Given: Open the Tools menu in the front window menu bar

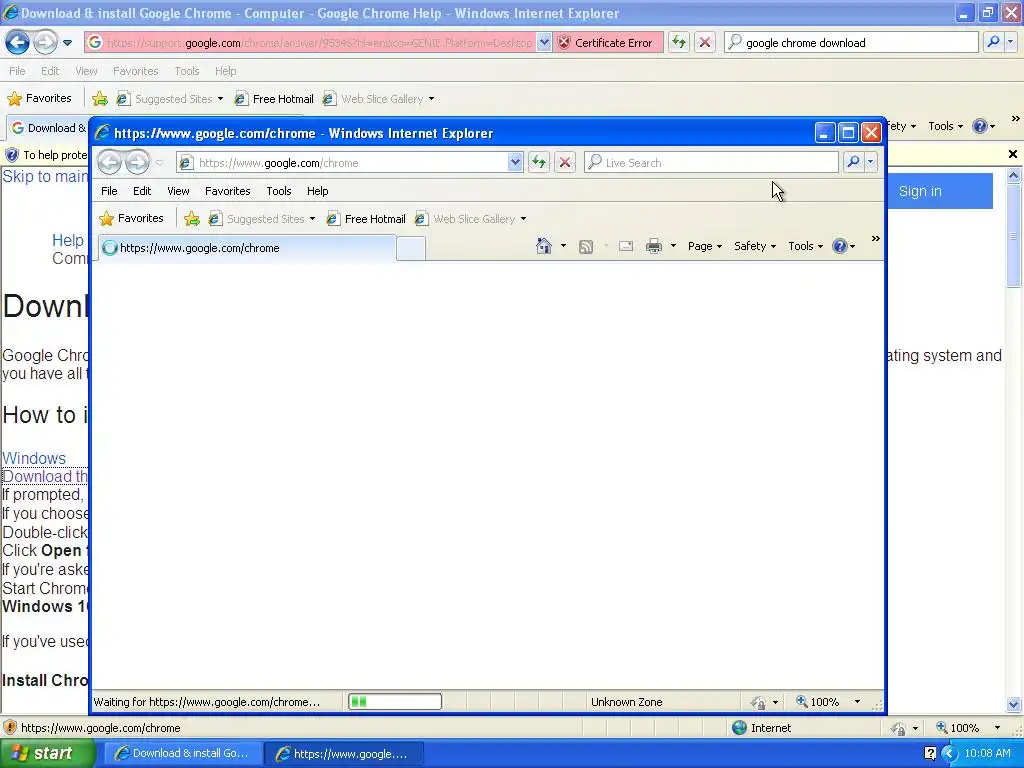Looking at the screenshot, I should point(279,191).
